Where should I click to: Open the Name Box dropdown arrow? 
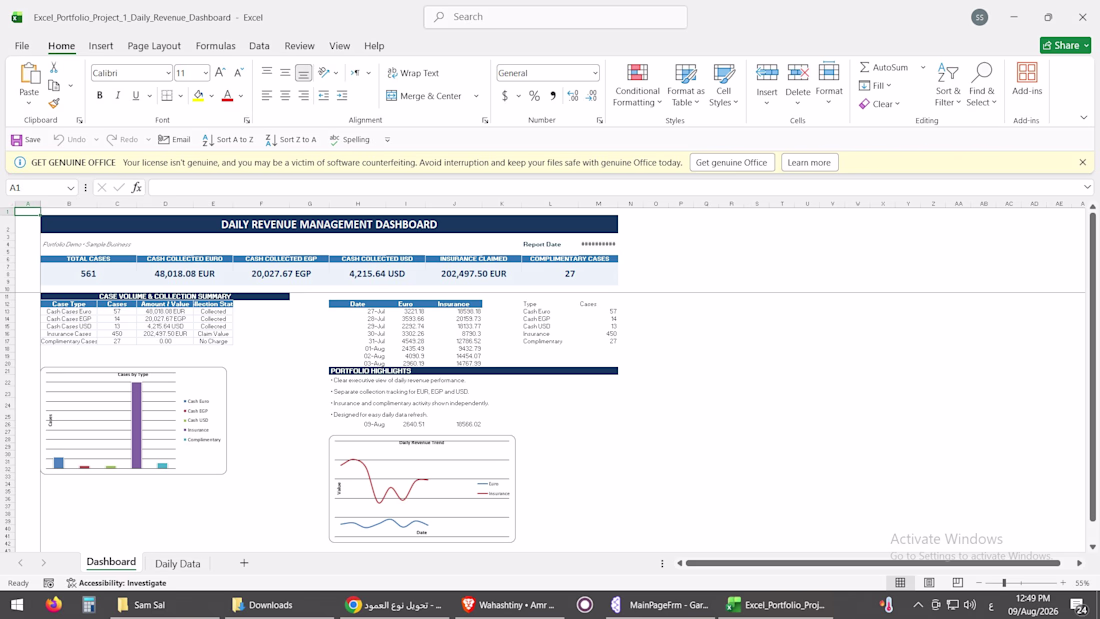[70, 188]
